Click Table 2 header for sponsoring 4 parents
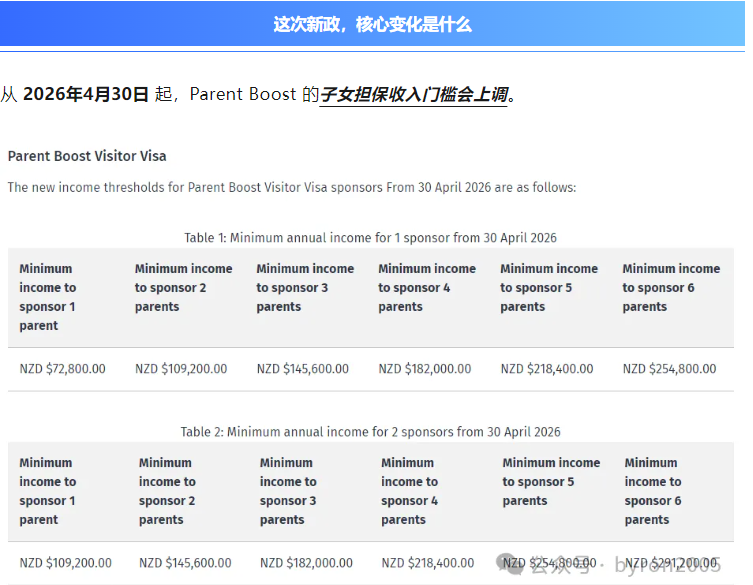This screenshot has height=585, width=753. pos(410,491)
